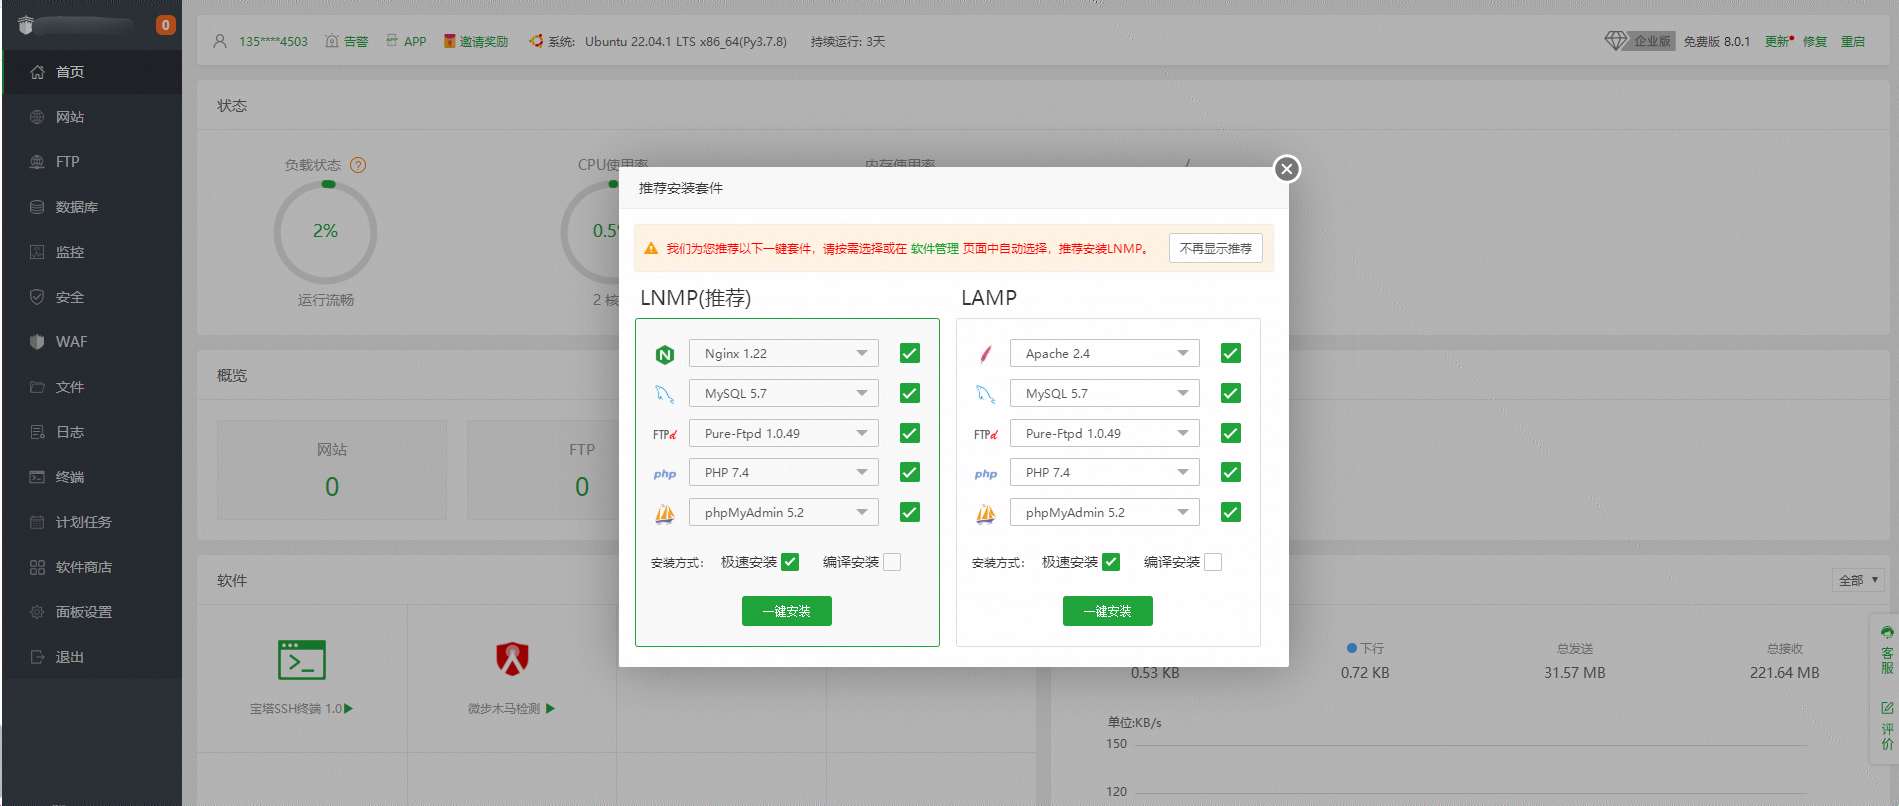Viewport: 1899px width, 806px height.
Task: Toggle 极速安装 checkbox in LAMP panel
Action: tap(1111, 562)
